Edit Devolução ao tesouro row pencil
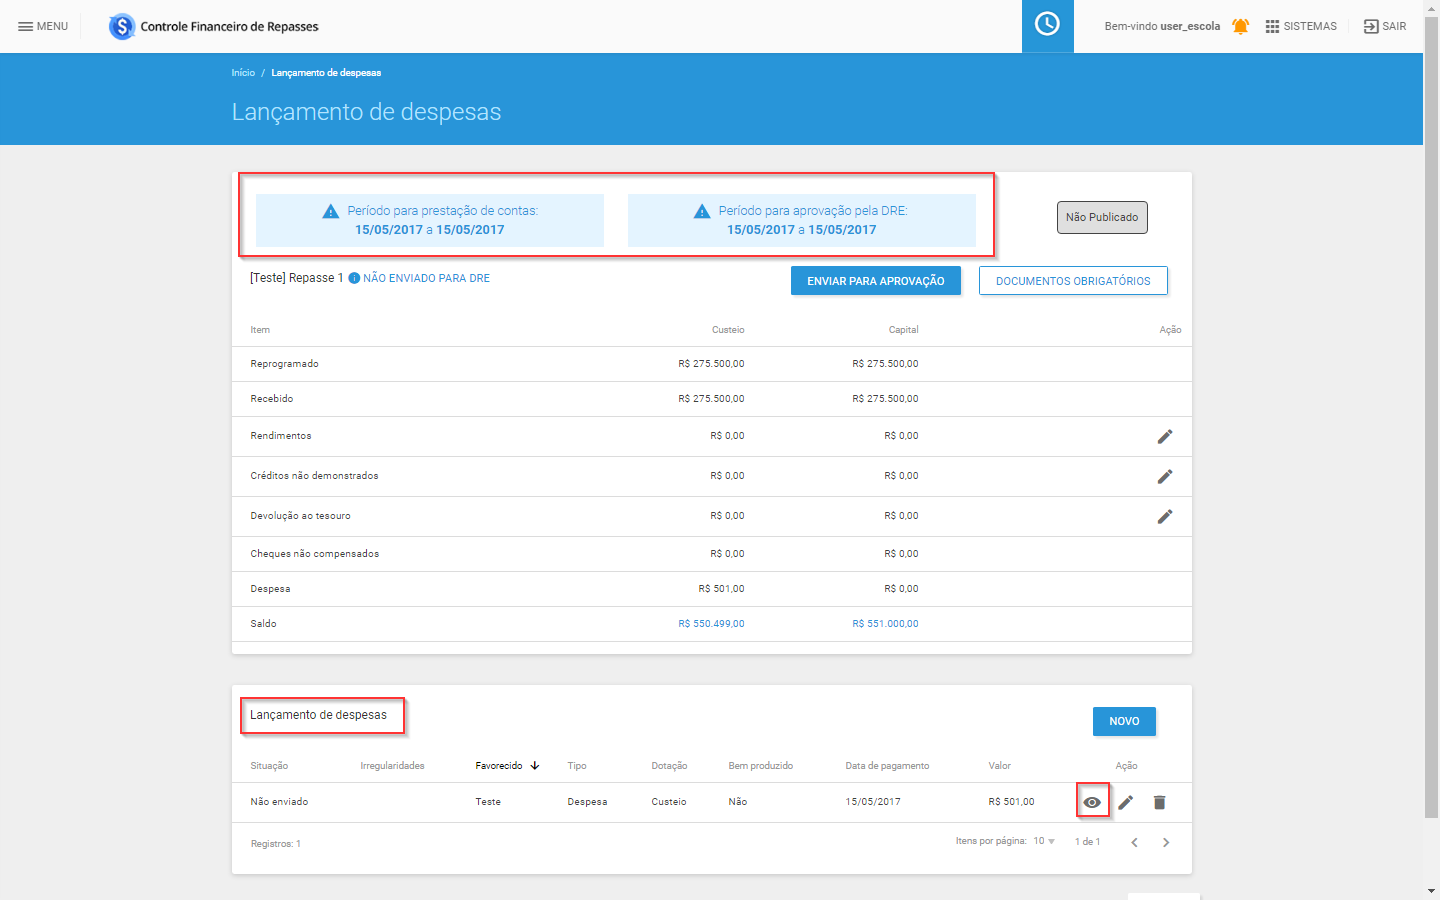This screenshot has height=900, width=1440. point(1164,517)
